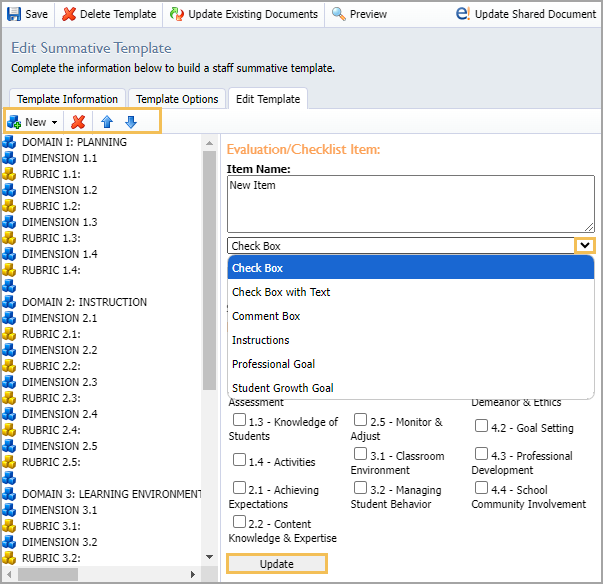Click yellow icon beside RUBRIC 3.2:

[9, 557]
